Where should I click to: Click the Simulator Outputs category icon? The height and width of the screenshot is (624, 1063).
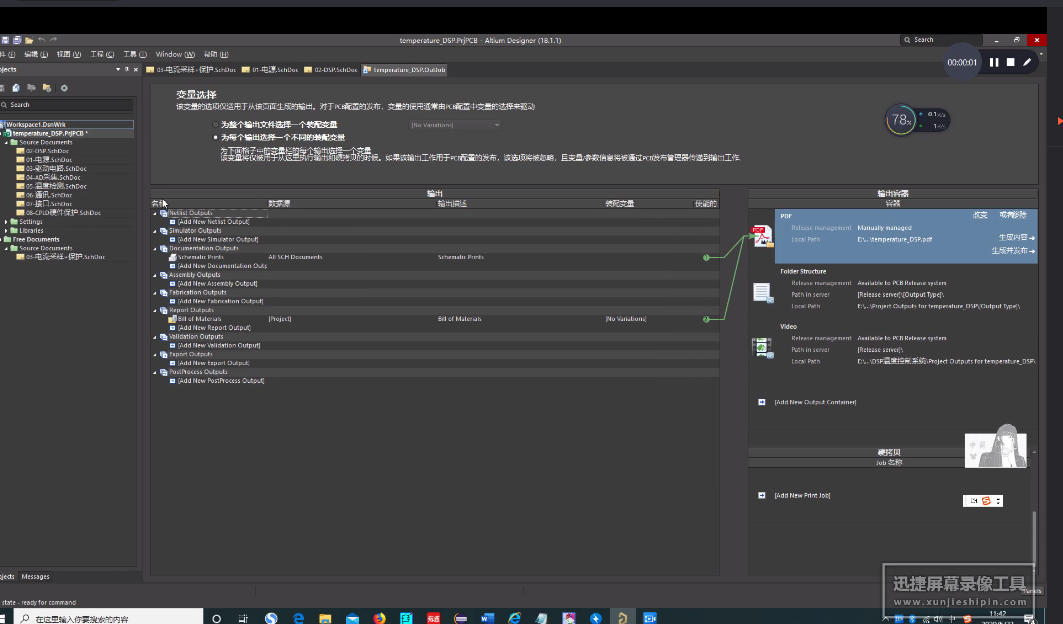tap(163, 231)
